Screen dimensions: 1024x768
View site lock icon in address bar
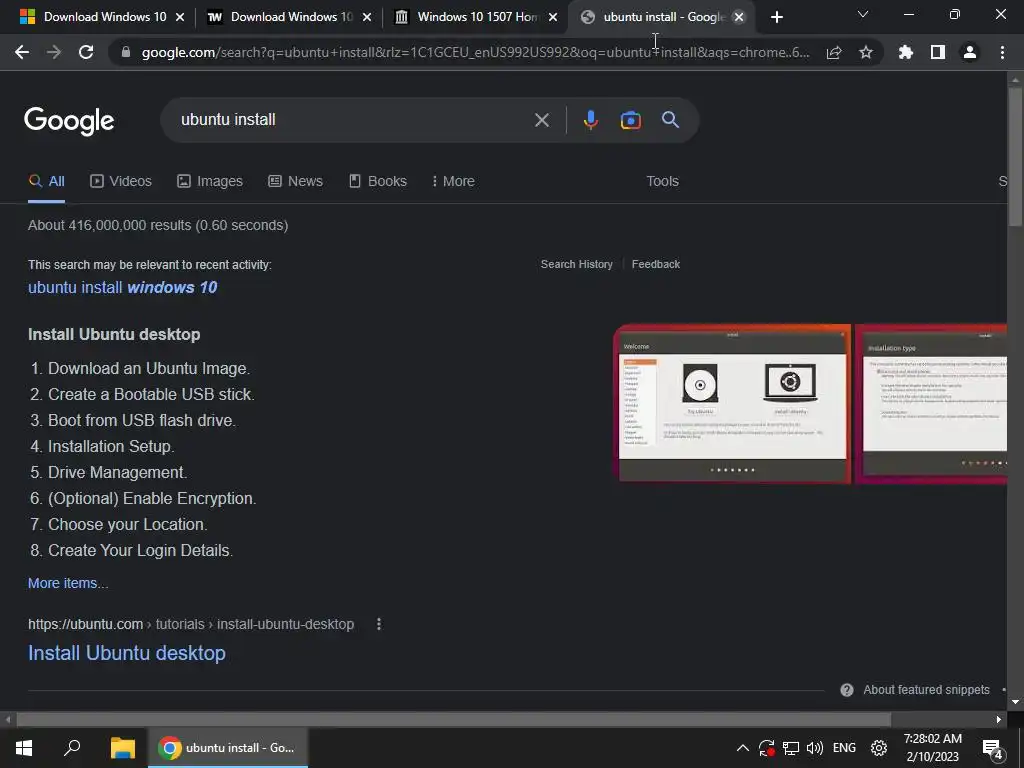click(126, 52)
